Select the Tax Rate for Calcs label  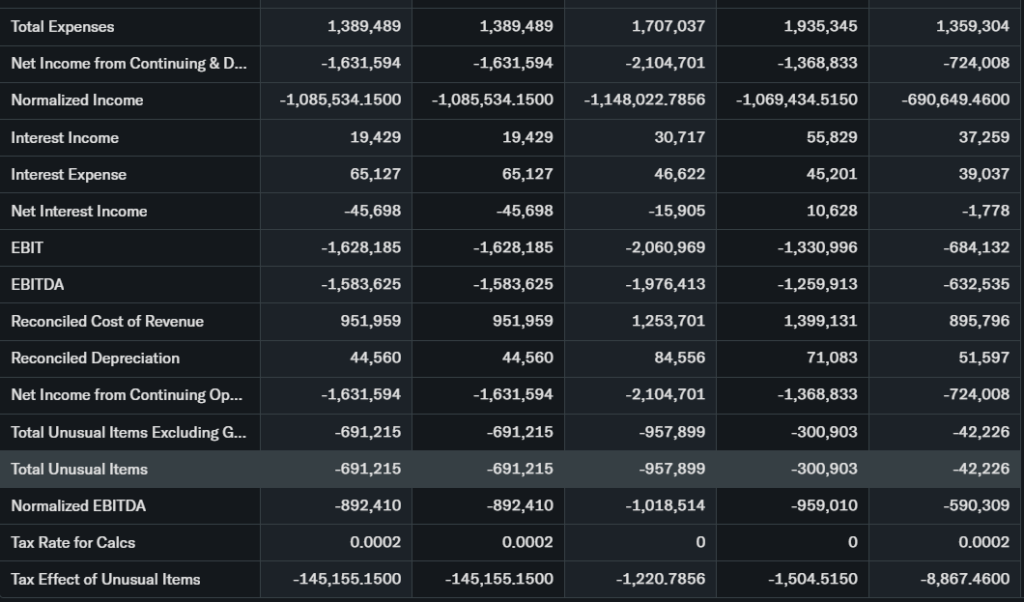pos(73,542)
